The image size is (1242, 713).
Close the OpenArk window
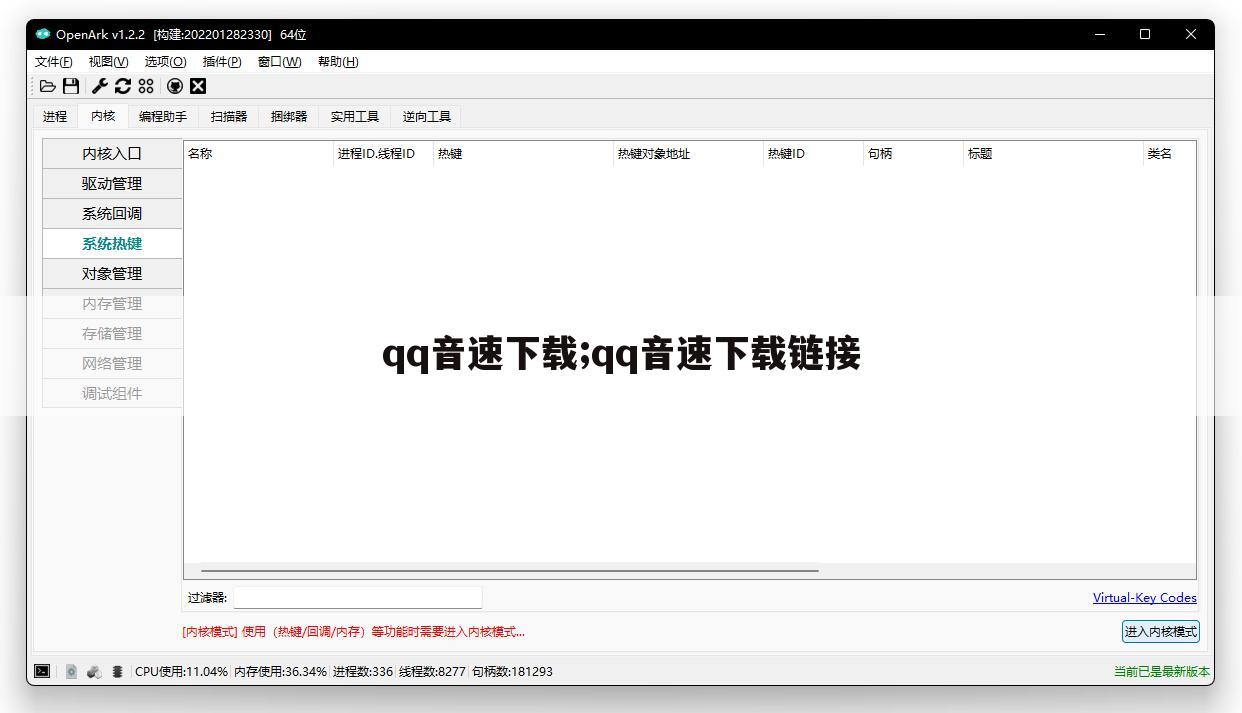1191,34
